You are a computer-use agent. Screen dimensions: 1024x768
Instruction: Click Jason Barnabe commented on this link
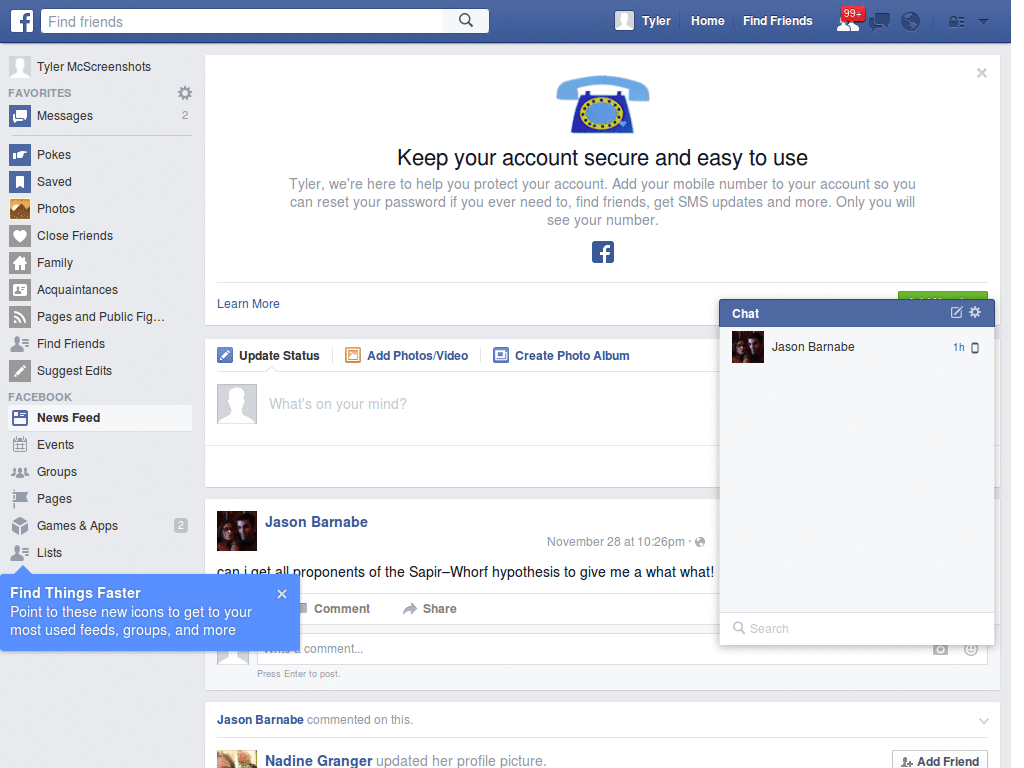[260, 720]
